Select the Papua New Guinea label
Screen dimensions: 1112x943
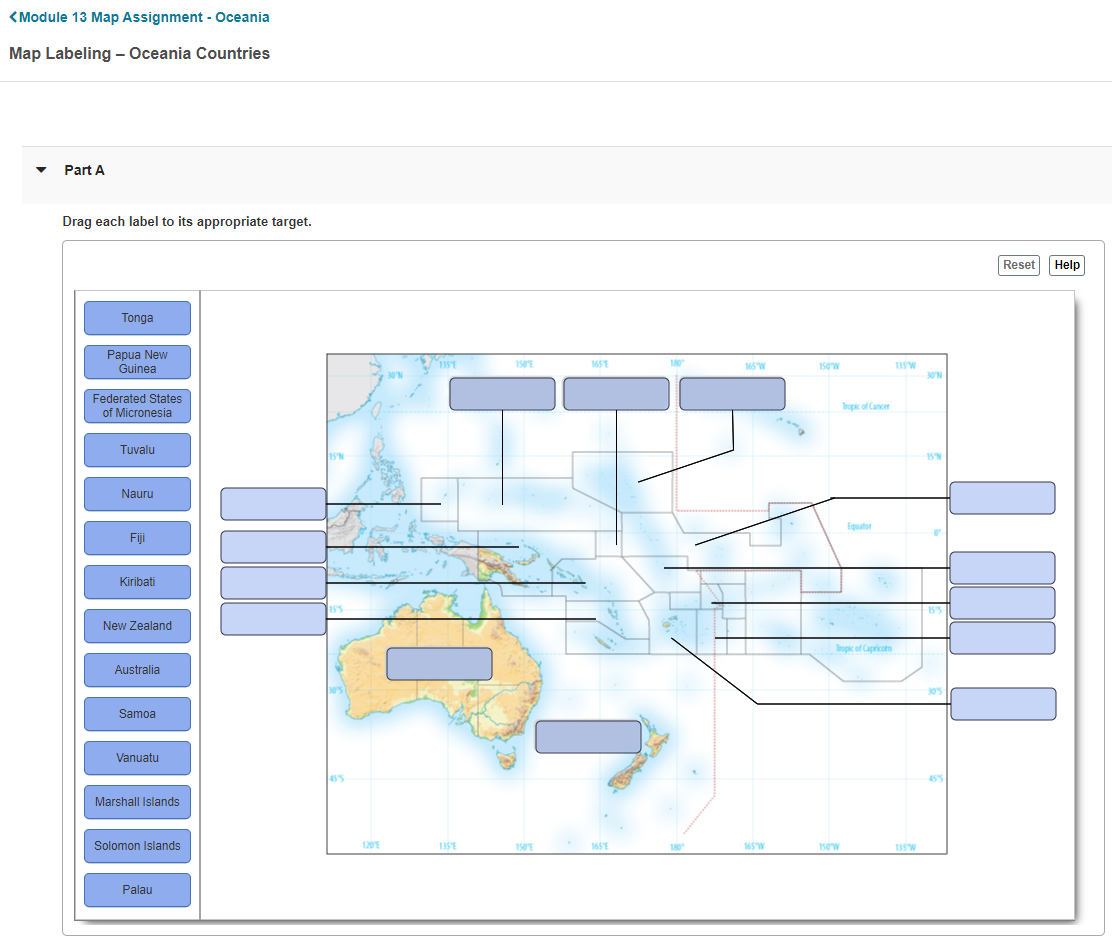click(138, 362)
